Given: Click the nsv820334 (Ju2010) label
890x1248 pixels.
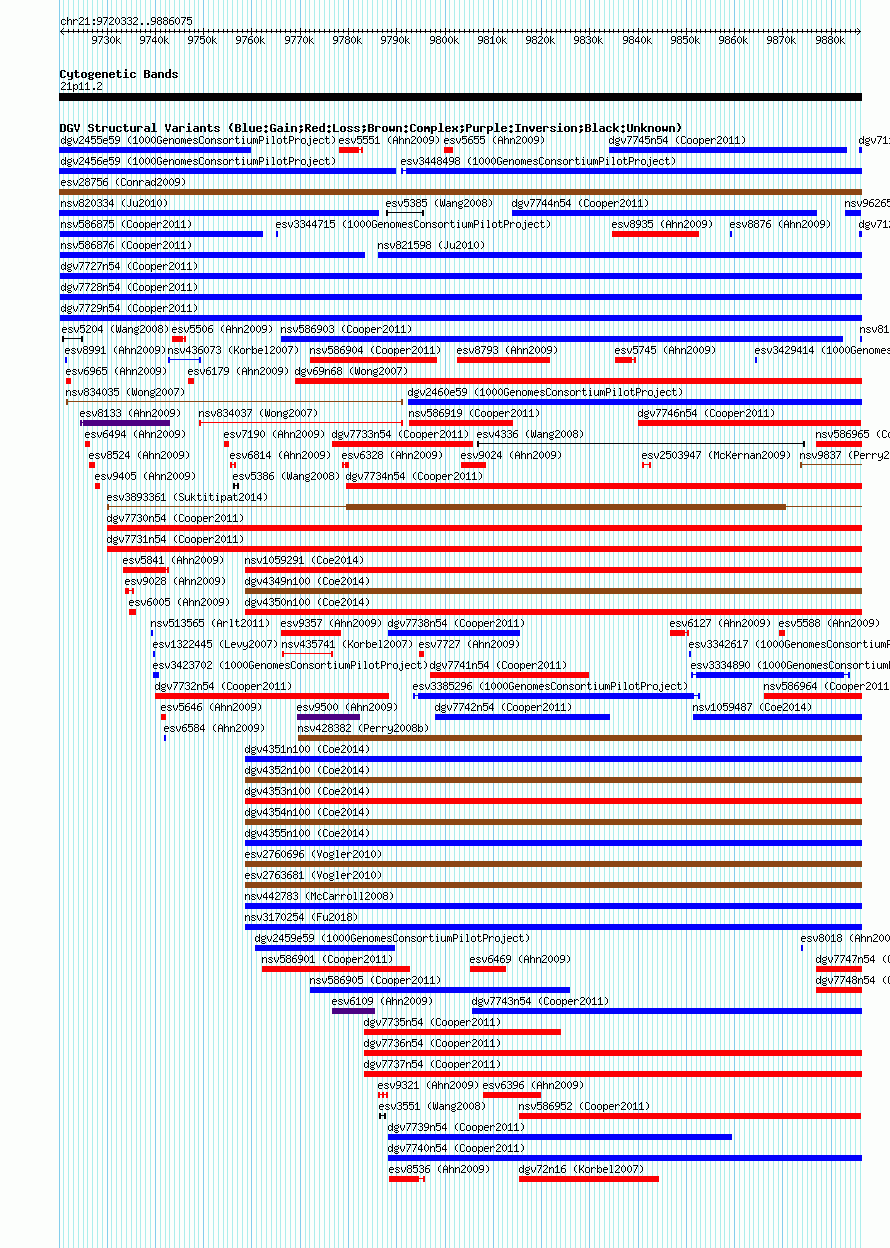Looking at the screenshot, I should coord(114,203).
